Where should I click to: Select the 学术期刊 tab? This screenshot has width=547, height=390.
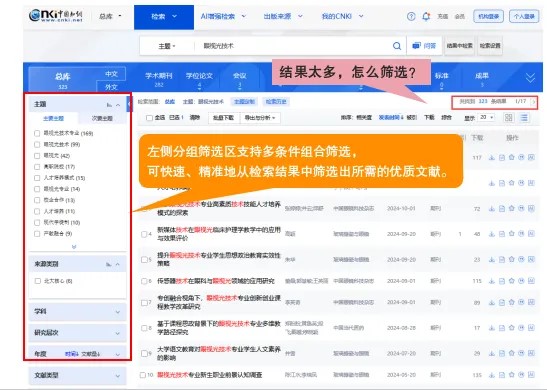point(159,79)
